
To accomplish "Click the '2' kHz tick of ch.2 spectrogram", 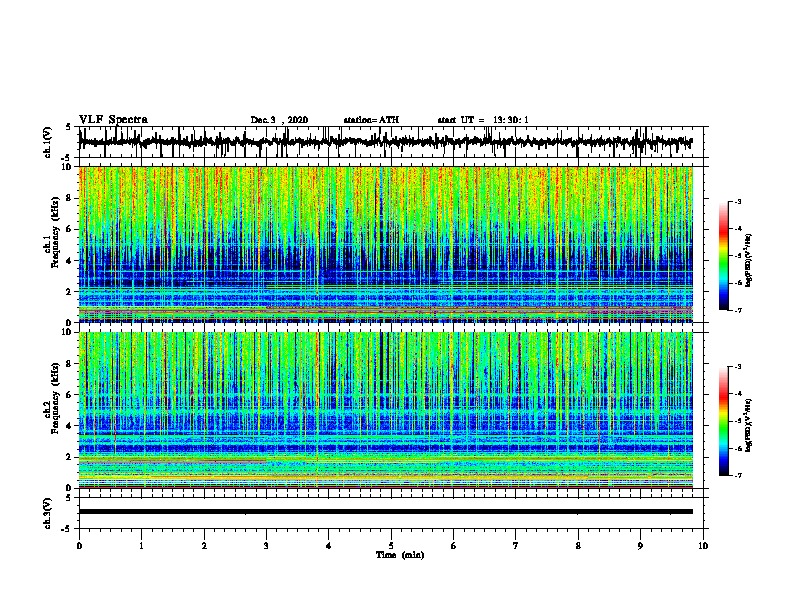I will pyautogui.click(x=70, y=457).
